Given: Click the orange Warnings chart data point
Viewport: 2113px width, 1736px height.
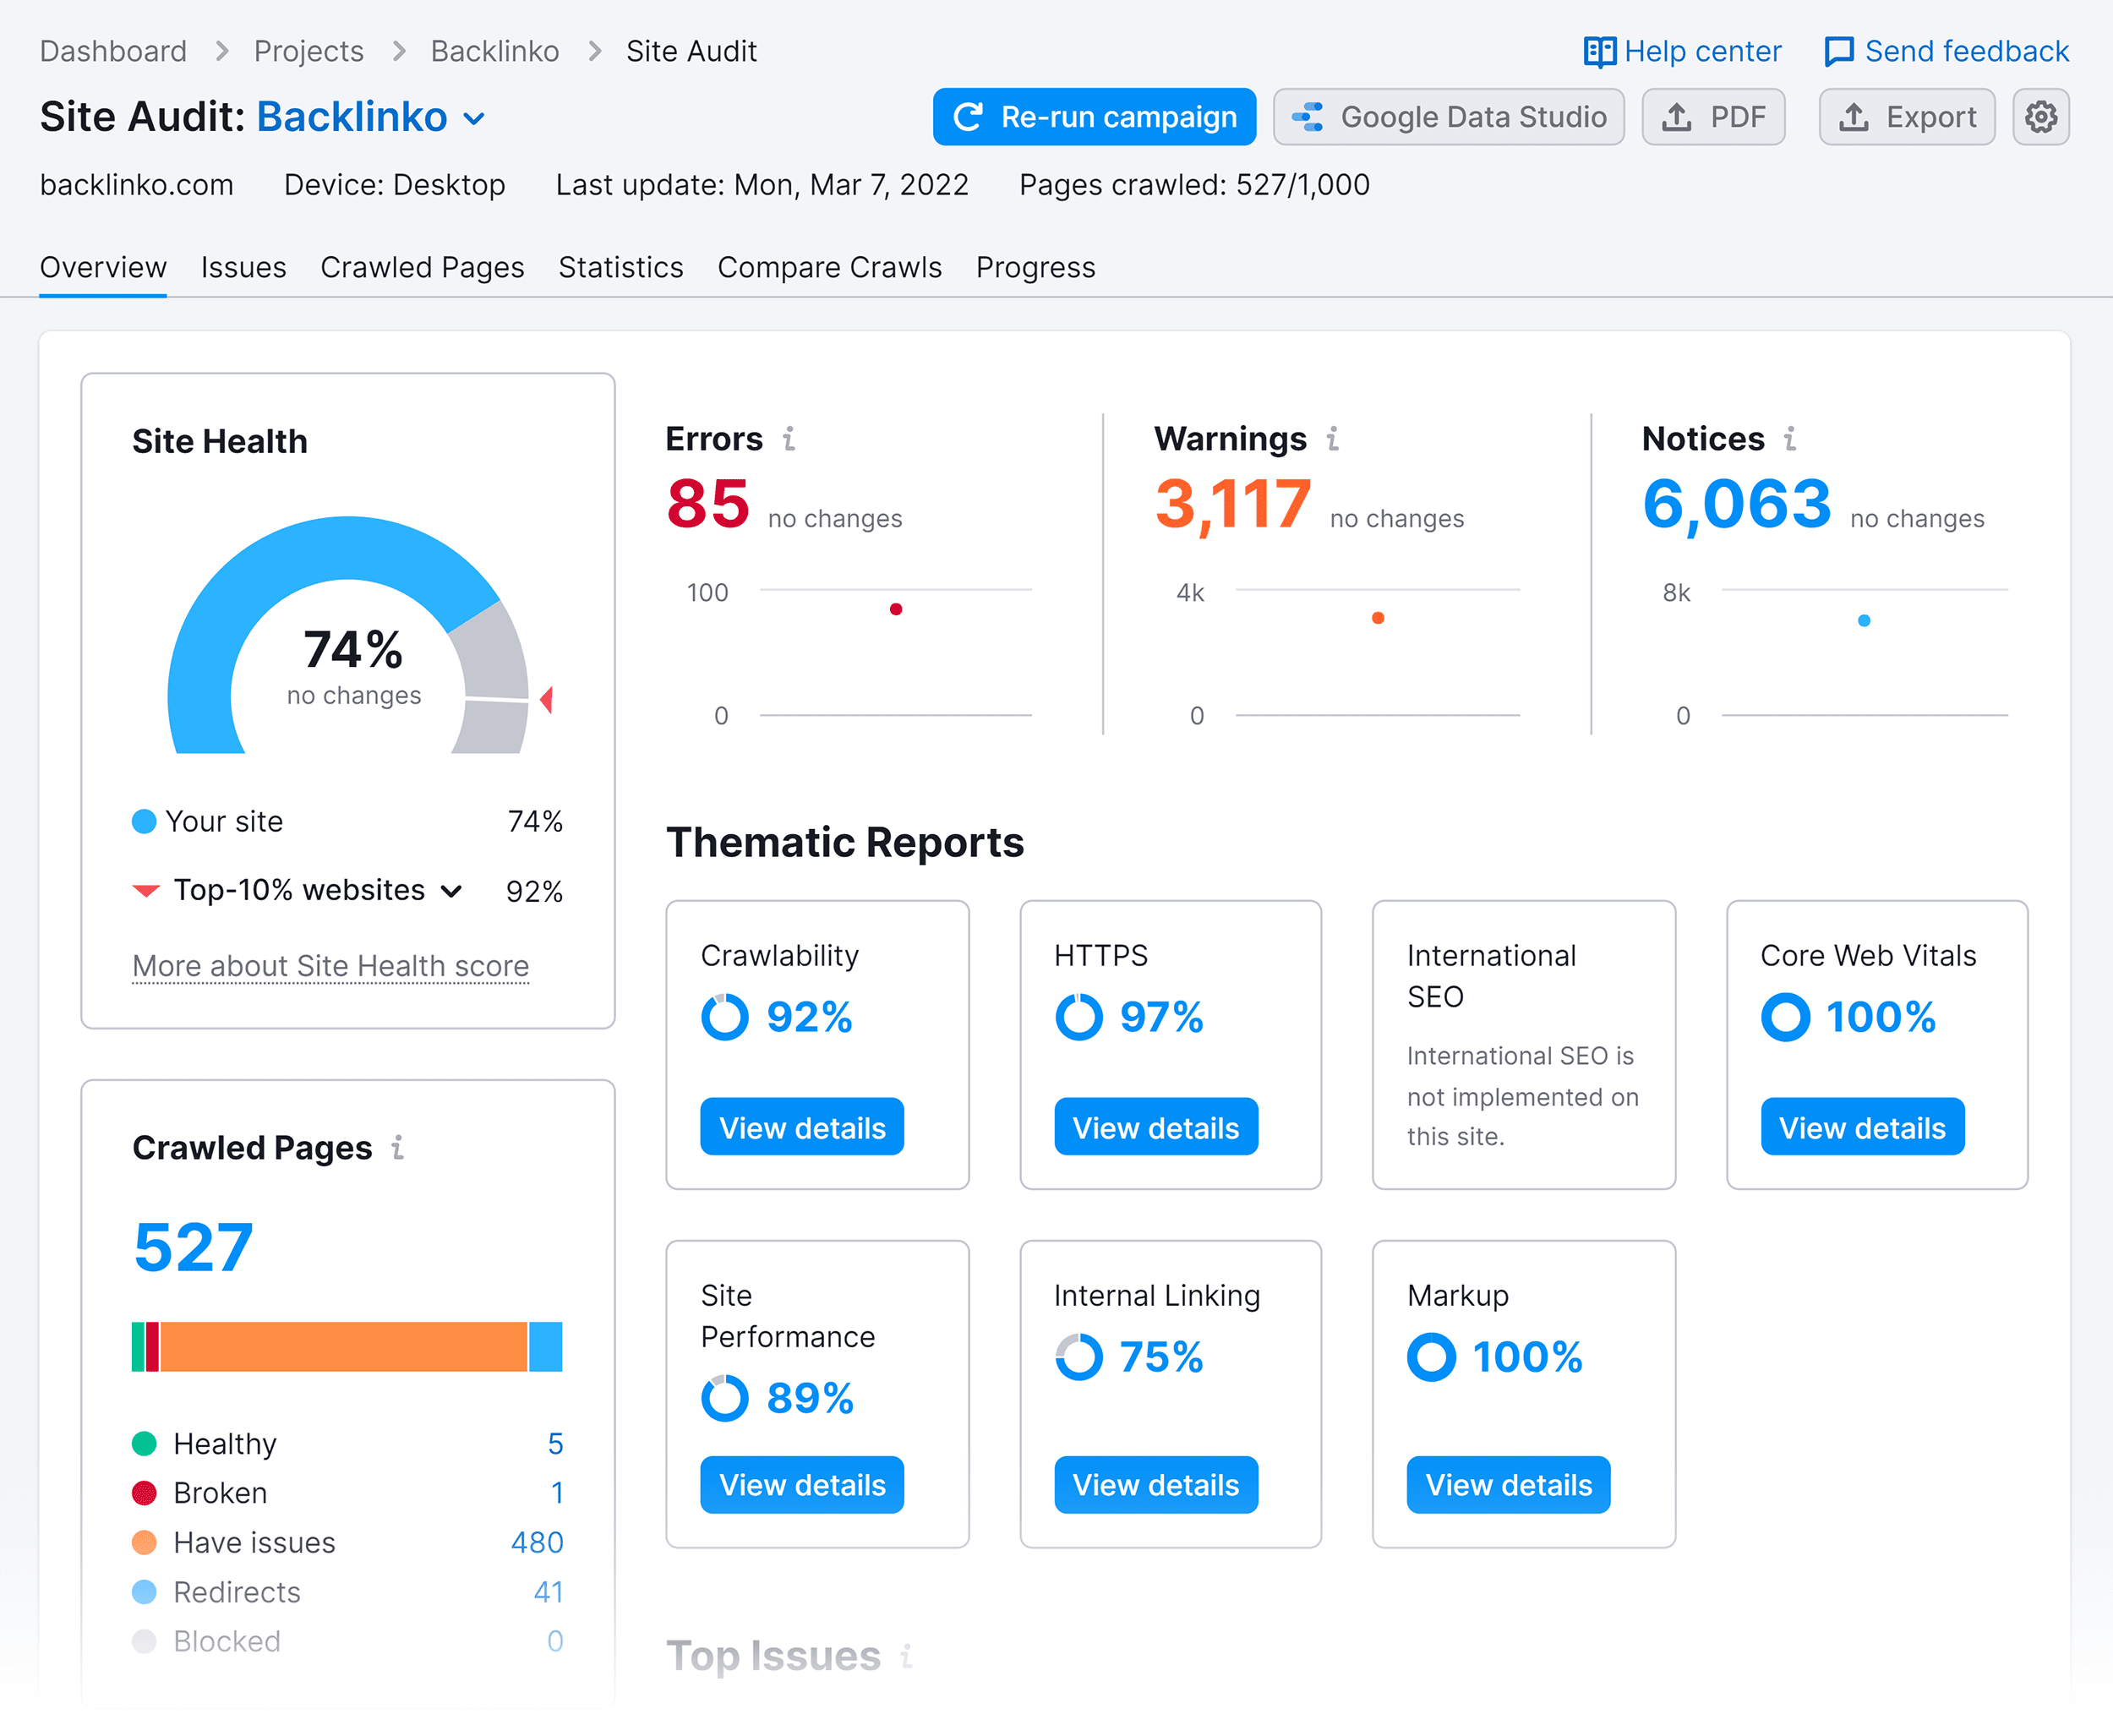Looking at the screenshot, I should 1378,618.
